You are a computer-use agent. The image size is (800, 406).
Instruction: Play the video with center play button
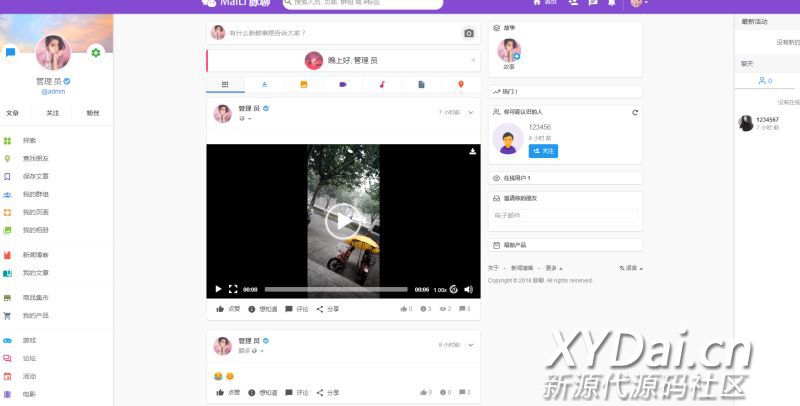tap(343, 221)
